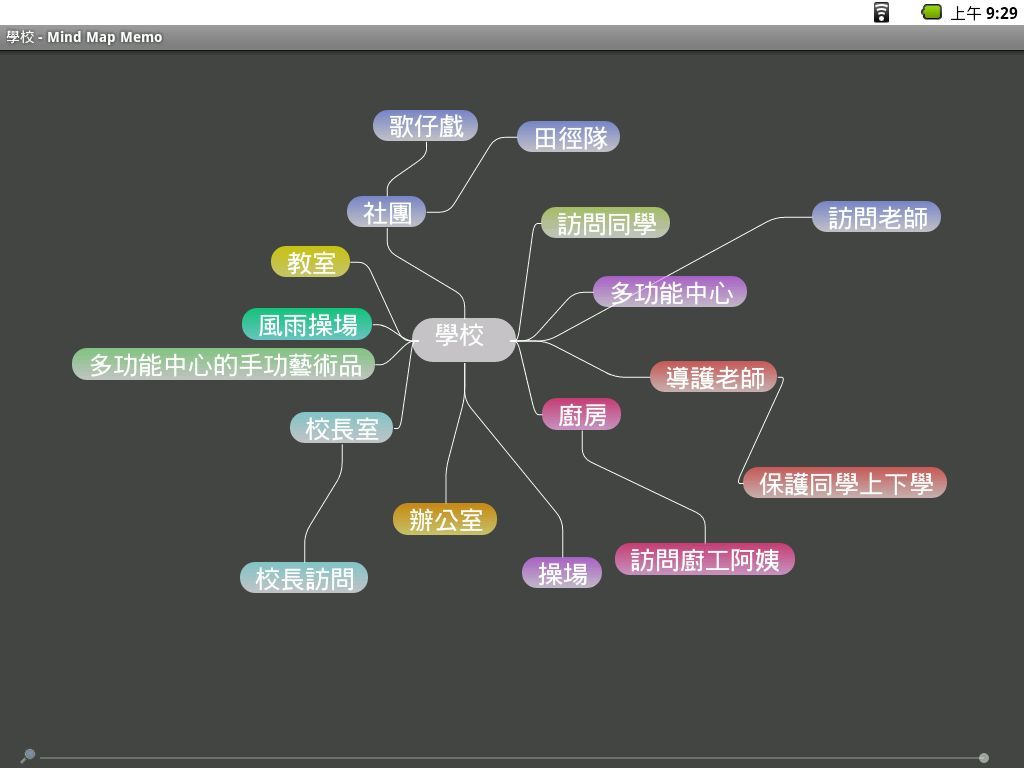Tap the 多功能中心的手功藝術品 node
1024x768 pixels.
tap(224, 365)
